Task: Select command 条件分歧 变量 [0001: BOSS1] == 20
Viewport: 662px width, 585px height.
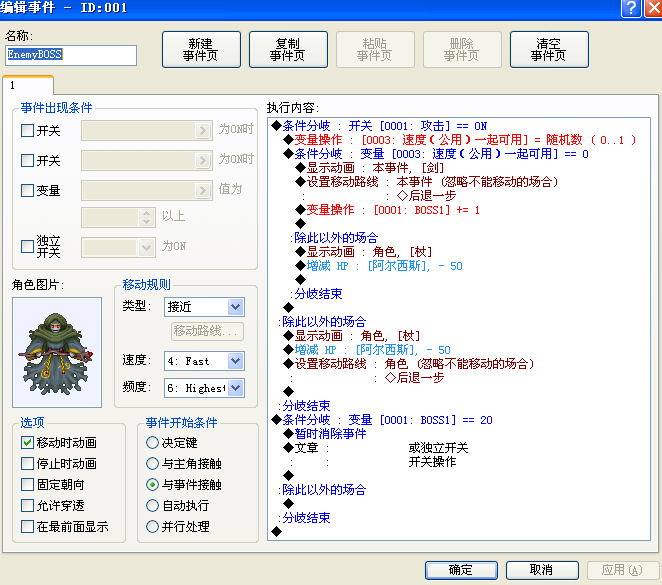Action: coord(382,420)
